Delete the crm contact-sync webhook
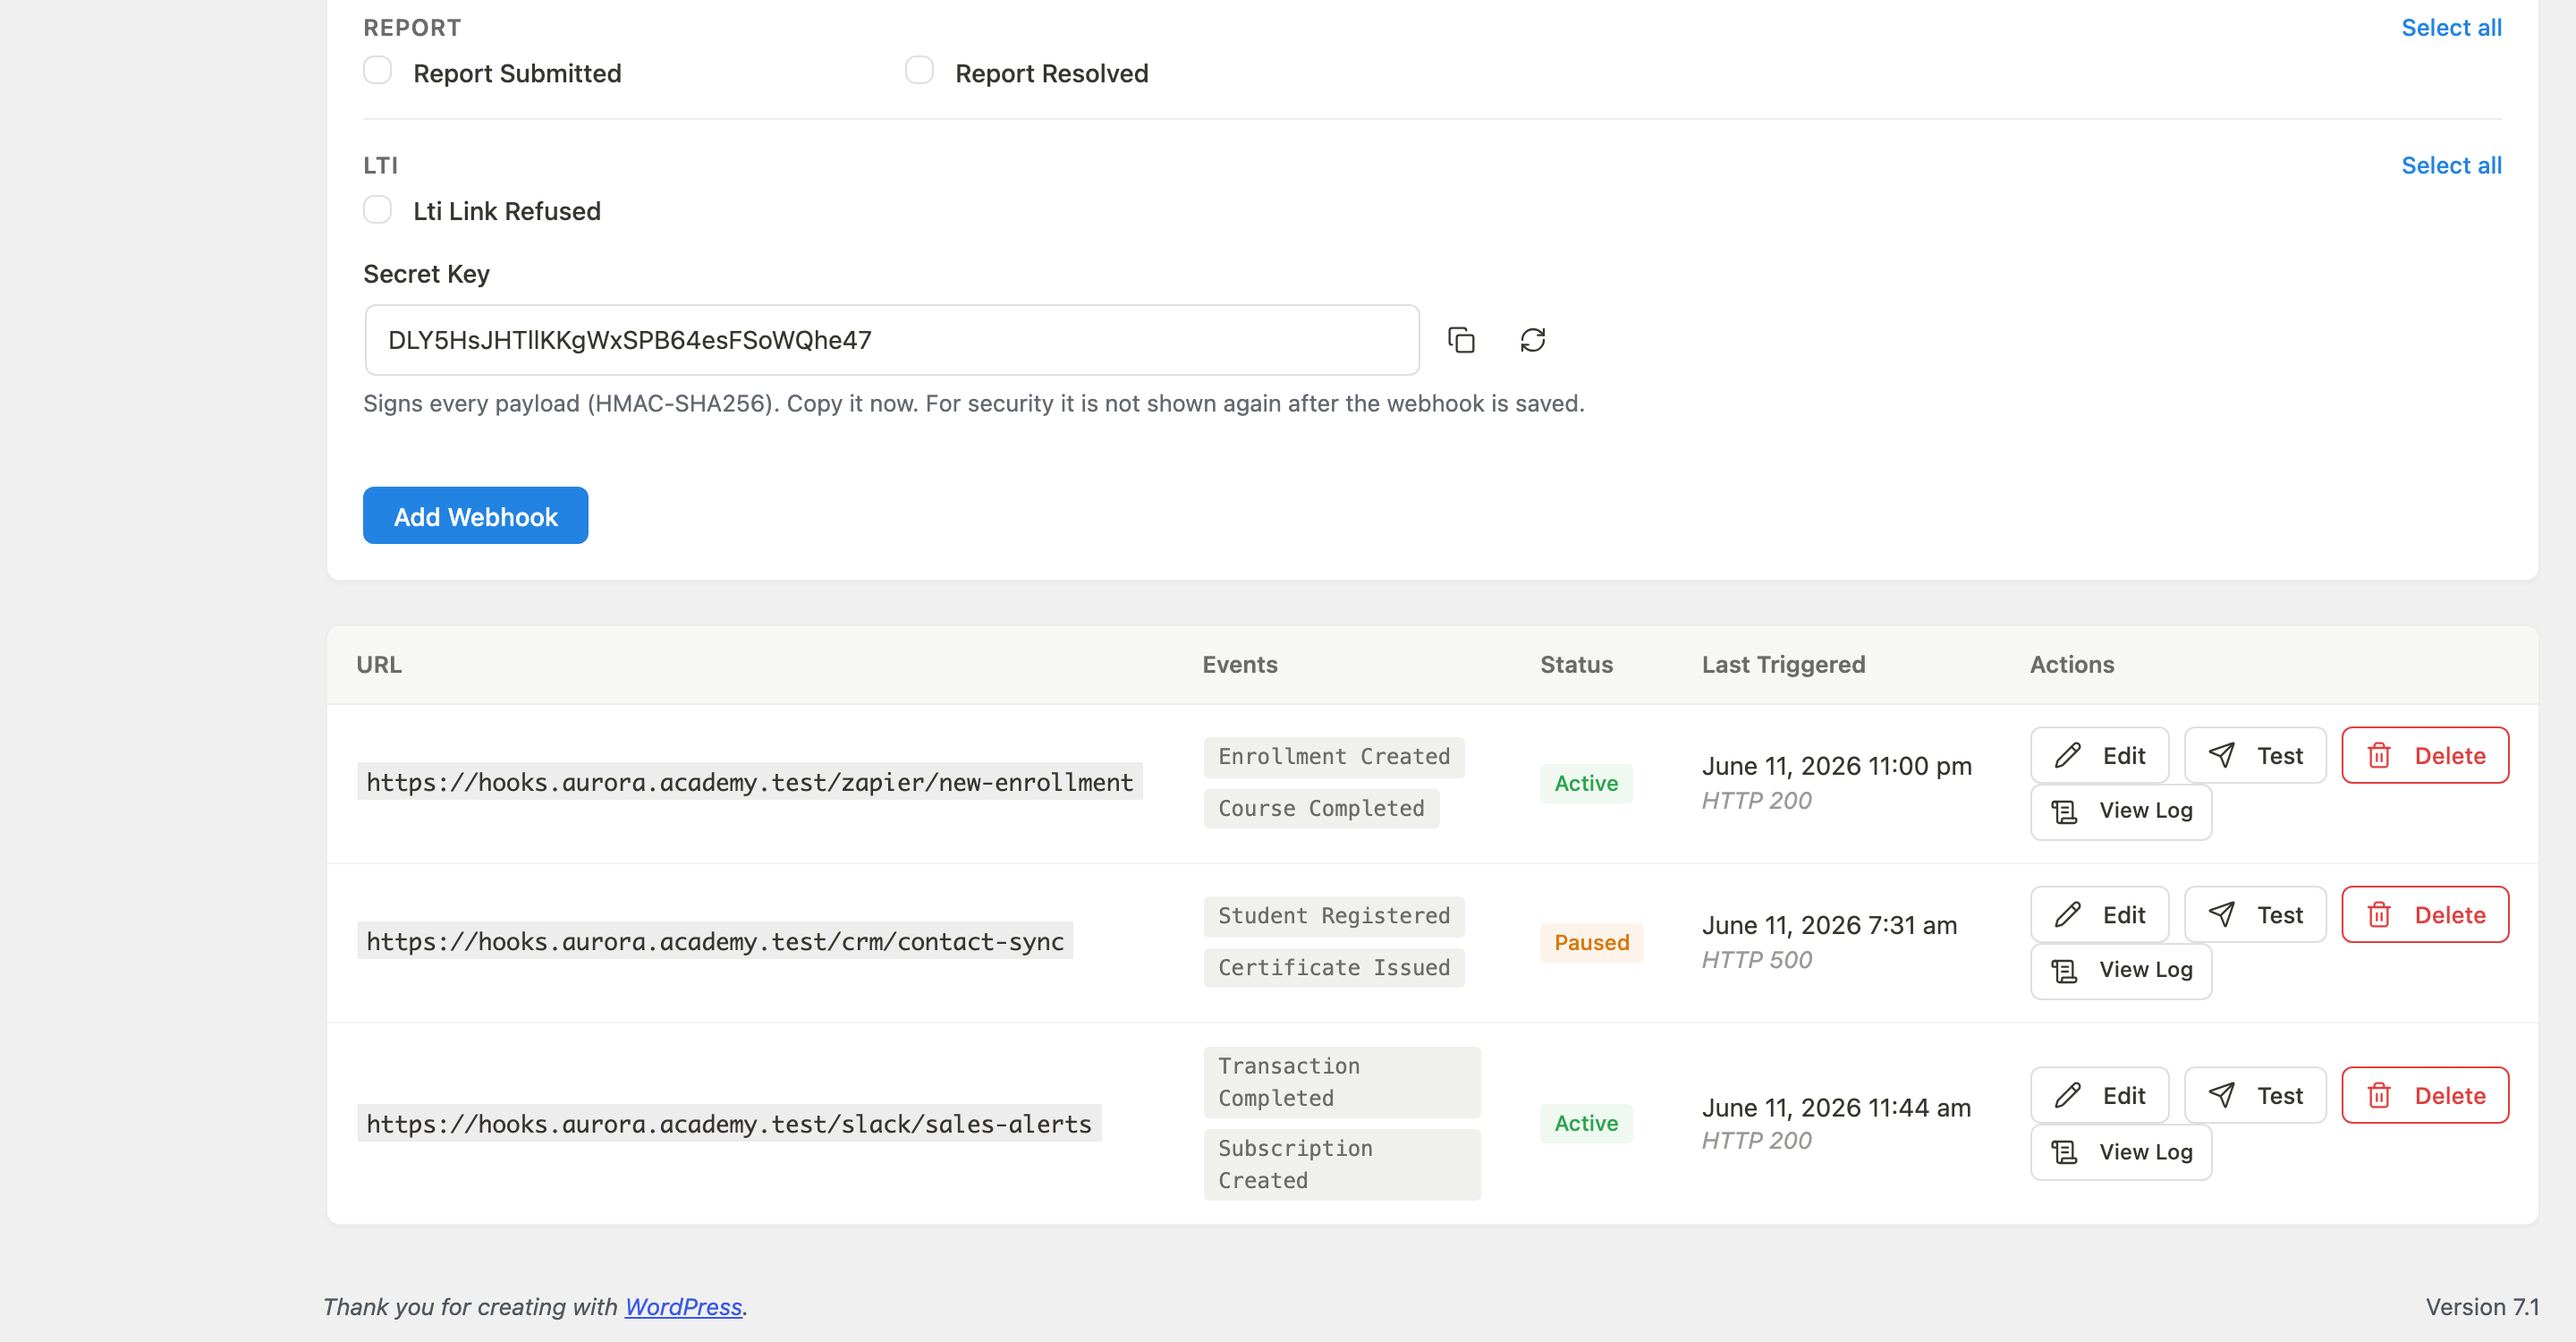This screenshot has height=1342, width=2576. click(2425, 914)
